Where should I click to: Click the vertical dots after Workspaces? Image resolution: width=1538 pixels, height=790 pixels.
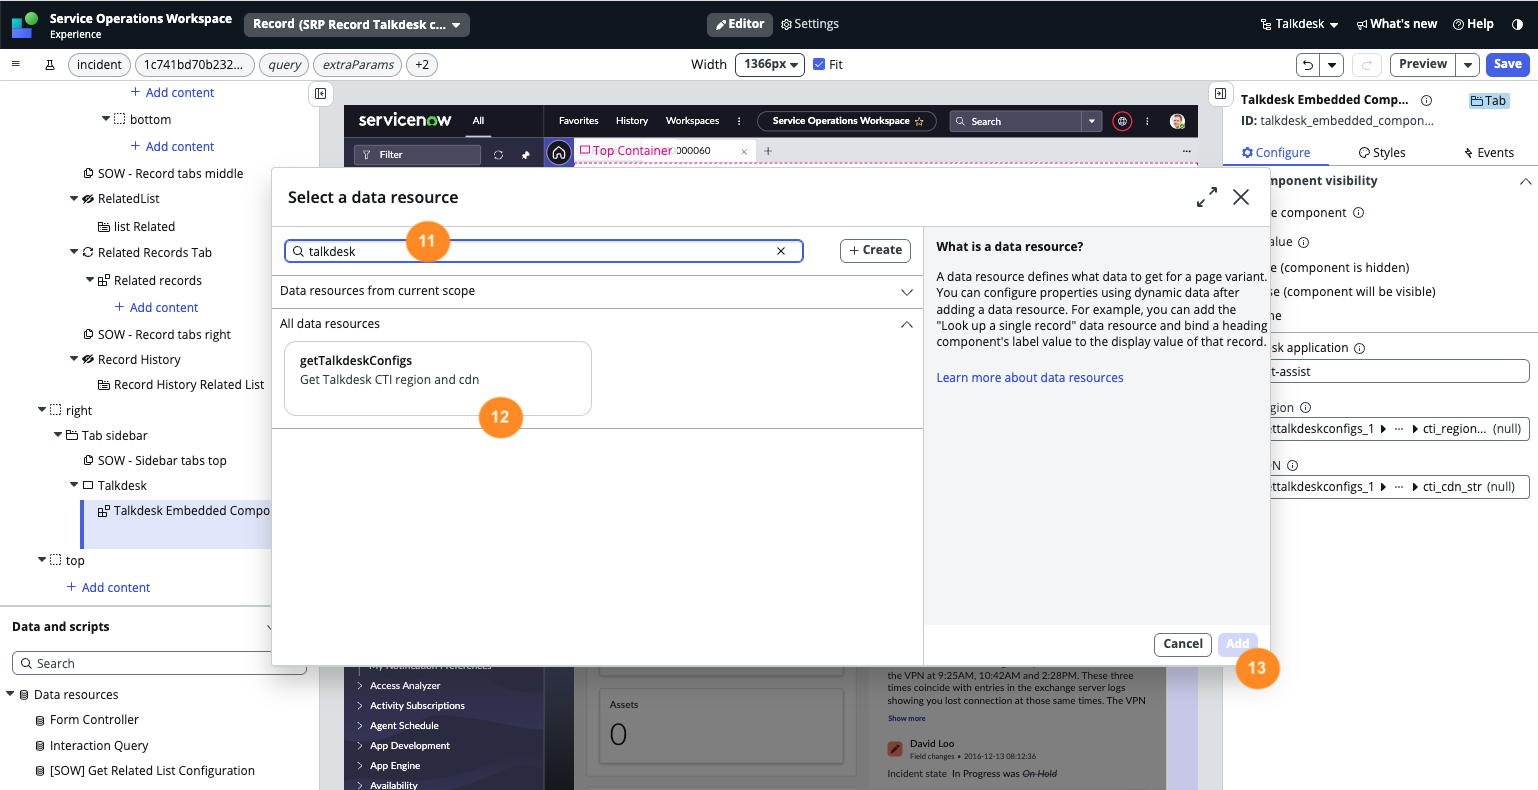739,121
